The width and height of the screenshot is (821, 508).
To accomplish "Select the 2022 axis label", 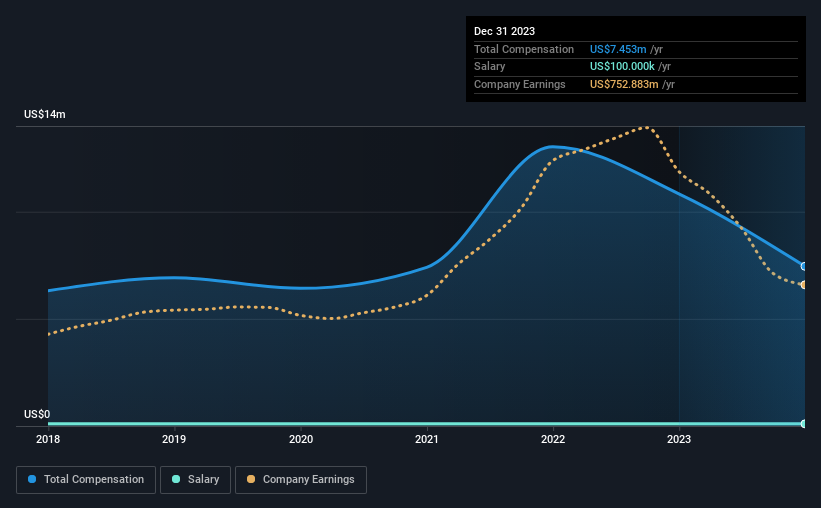I will point(553,439).
